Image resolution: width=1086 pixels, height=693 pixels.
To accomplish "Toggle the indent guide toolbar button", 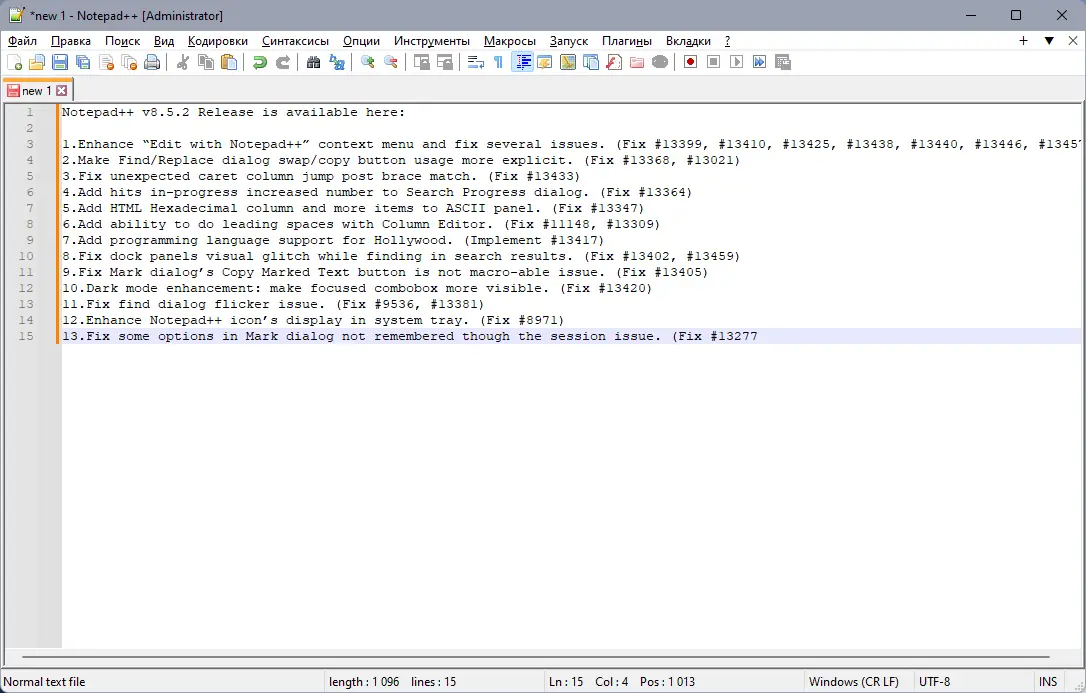I will pos(522,62).
